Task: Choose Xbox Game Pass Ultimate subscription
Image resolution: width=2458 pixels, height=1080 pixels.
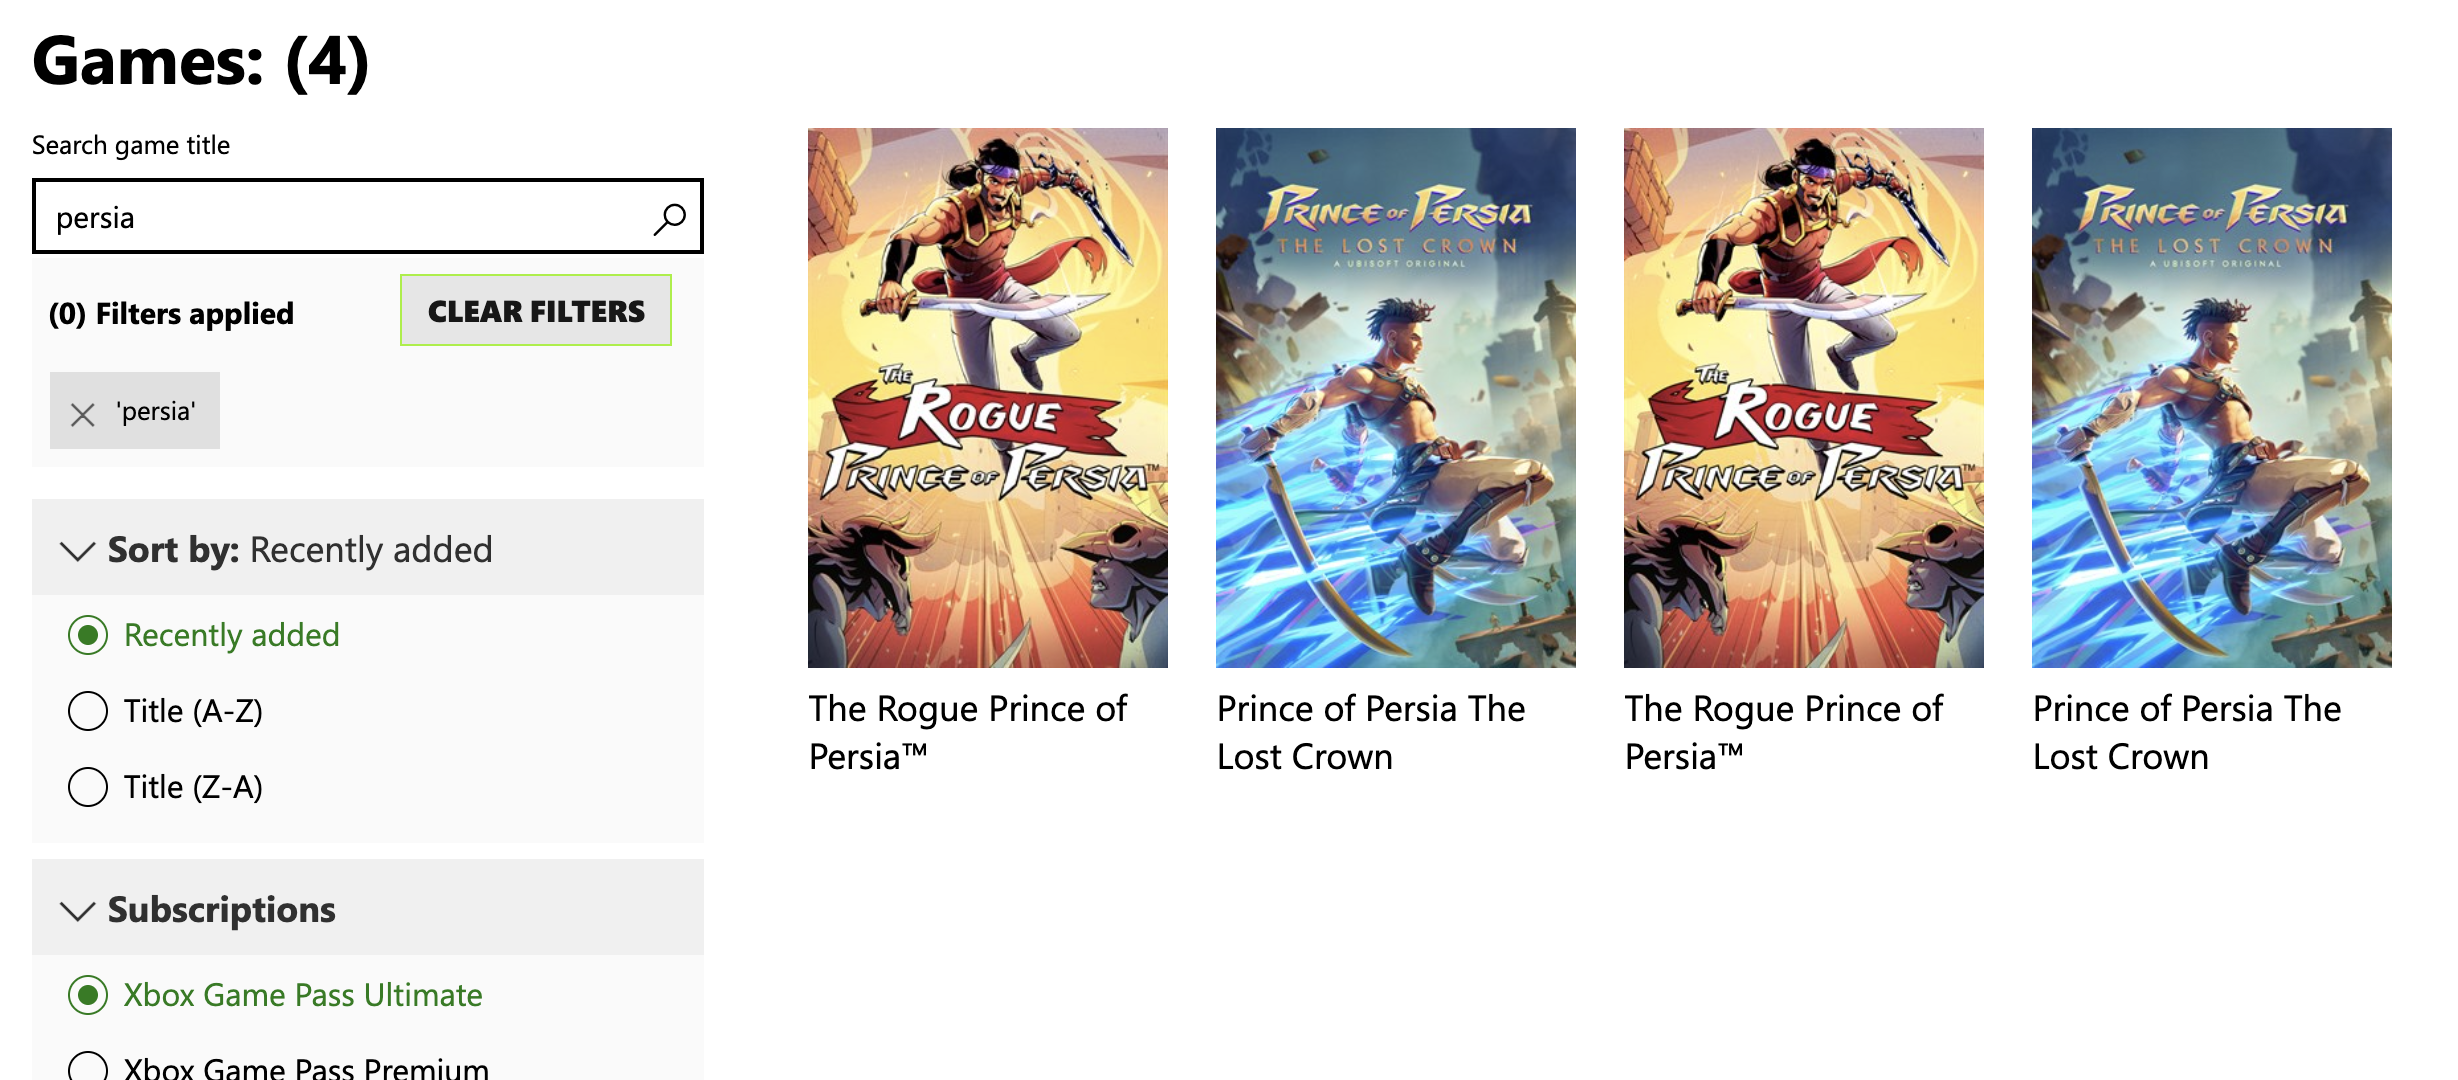Action: coord(88,995)
